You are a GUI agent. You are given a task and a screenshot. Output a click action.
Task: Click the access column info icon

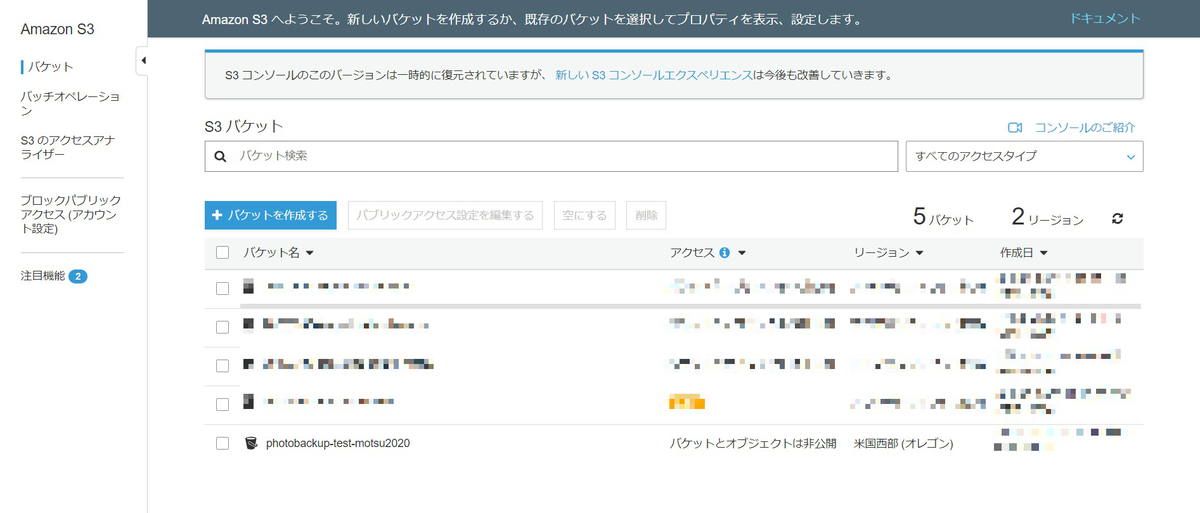tap(724, 253)
